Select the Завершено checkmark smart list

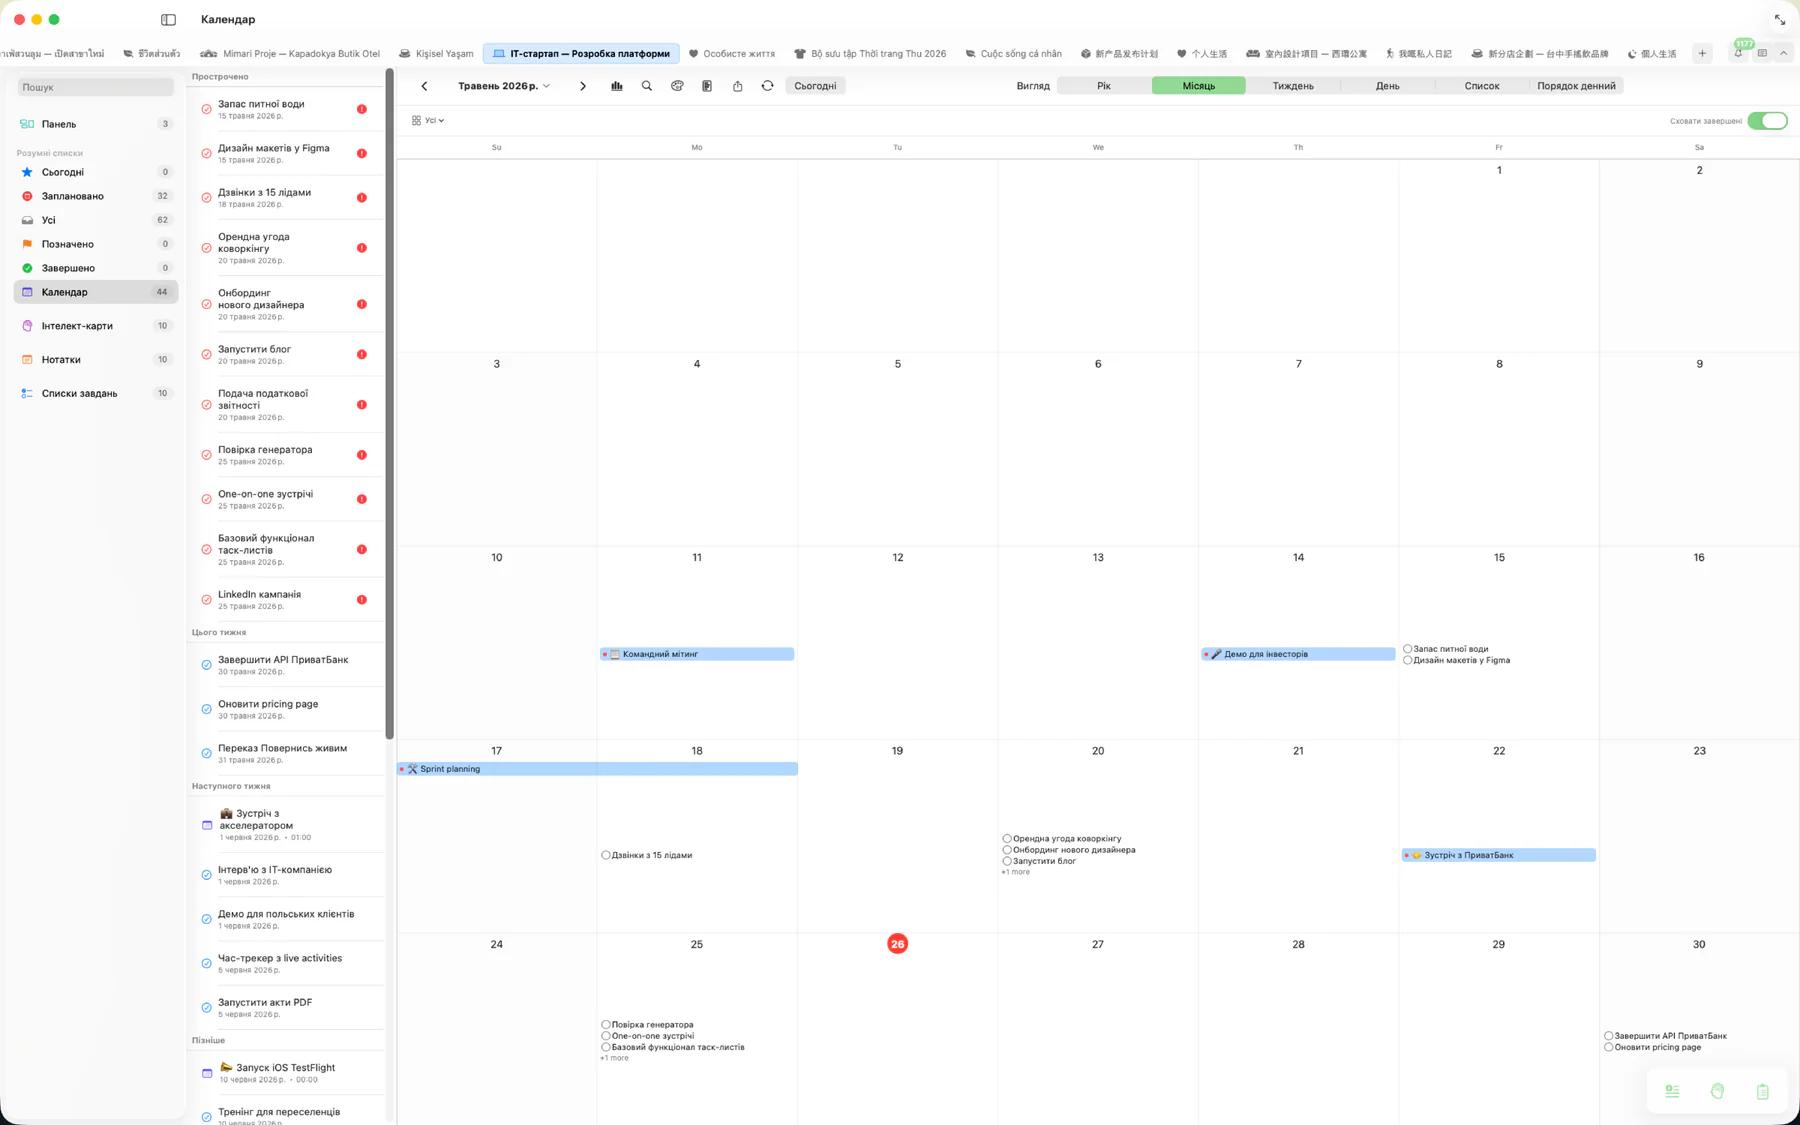coord(95,268)
